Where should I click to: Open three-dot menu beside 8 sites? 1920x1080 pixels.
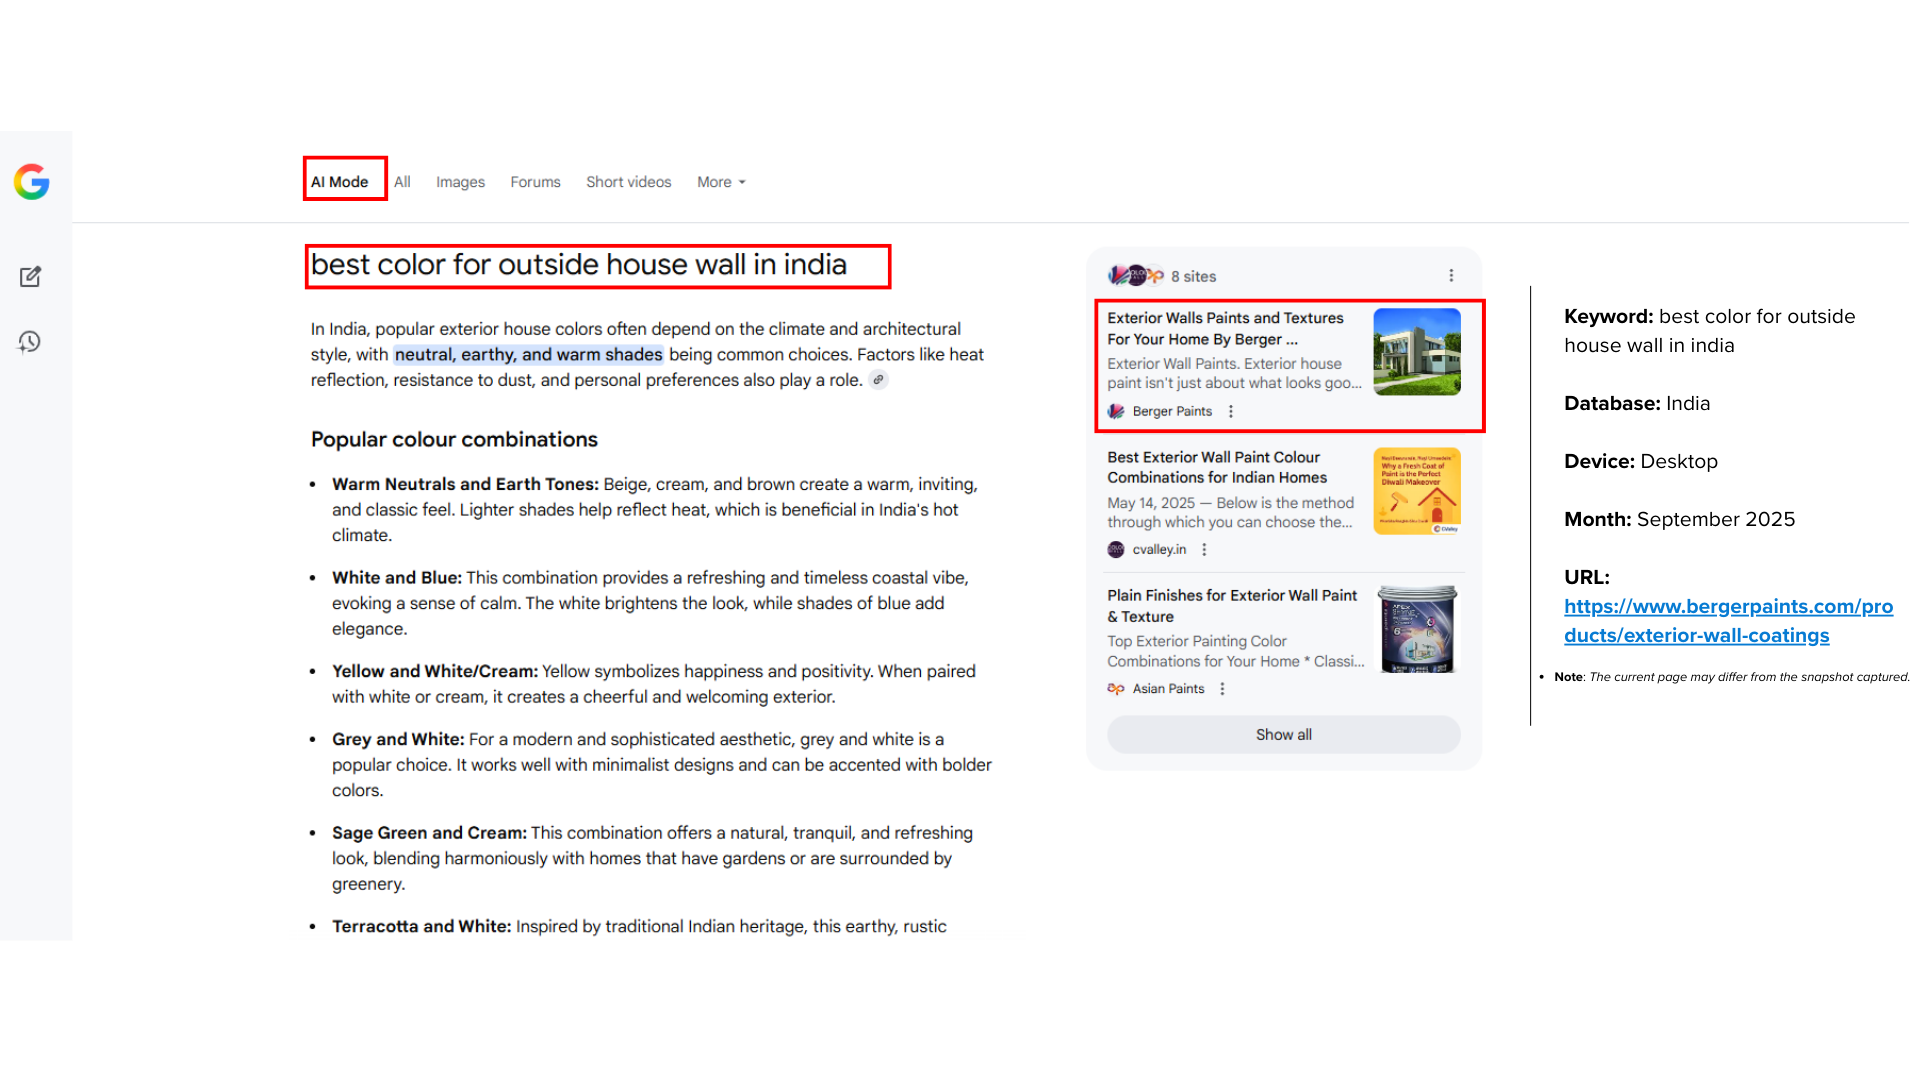tap(1451, 276)
